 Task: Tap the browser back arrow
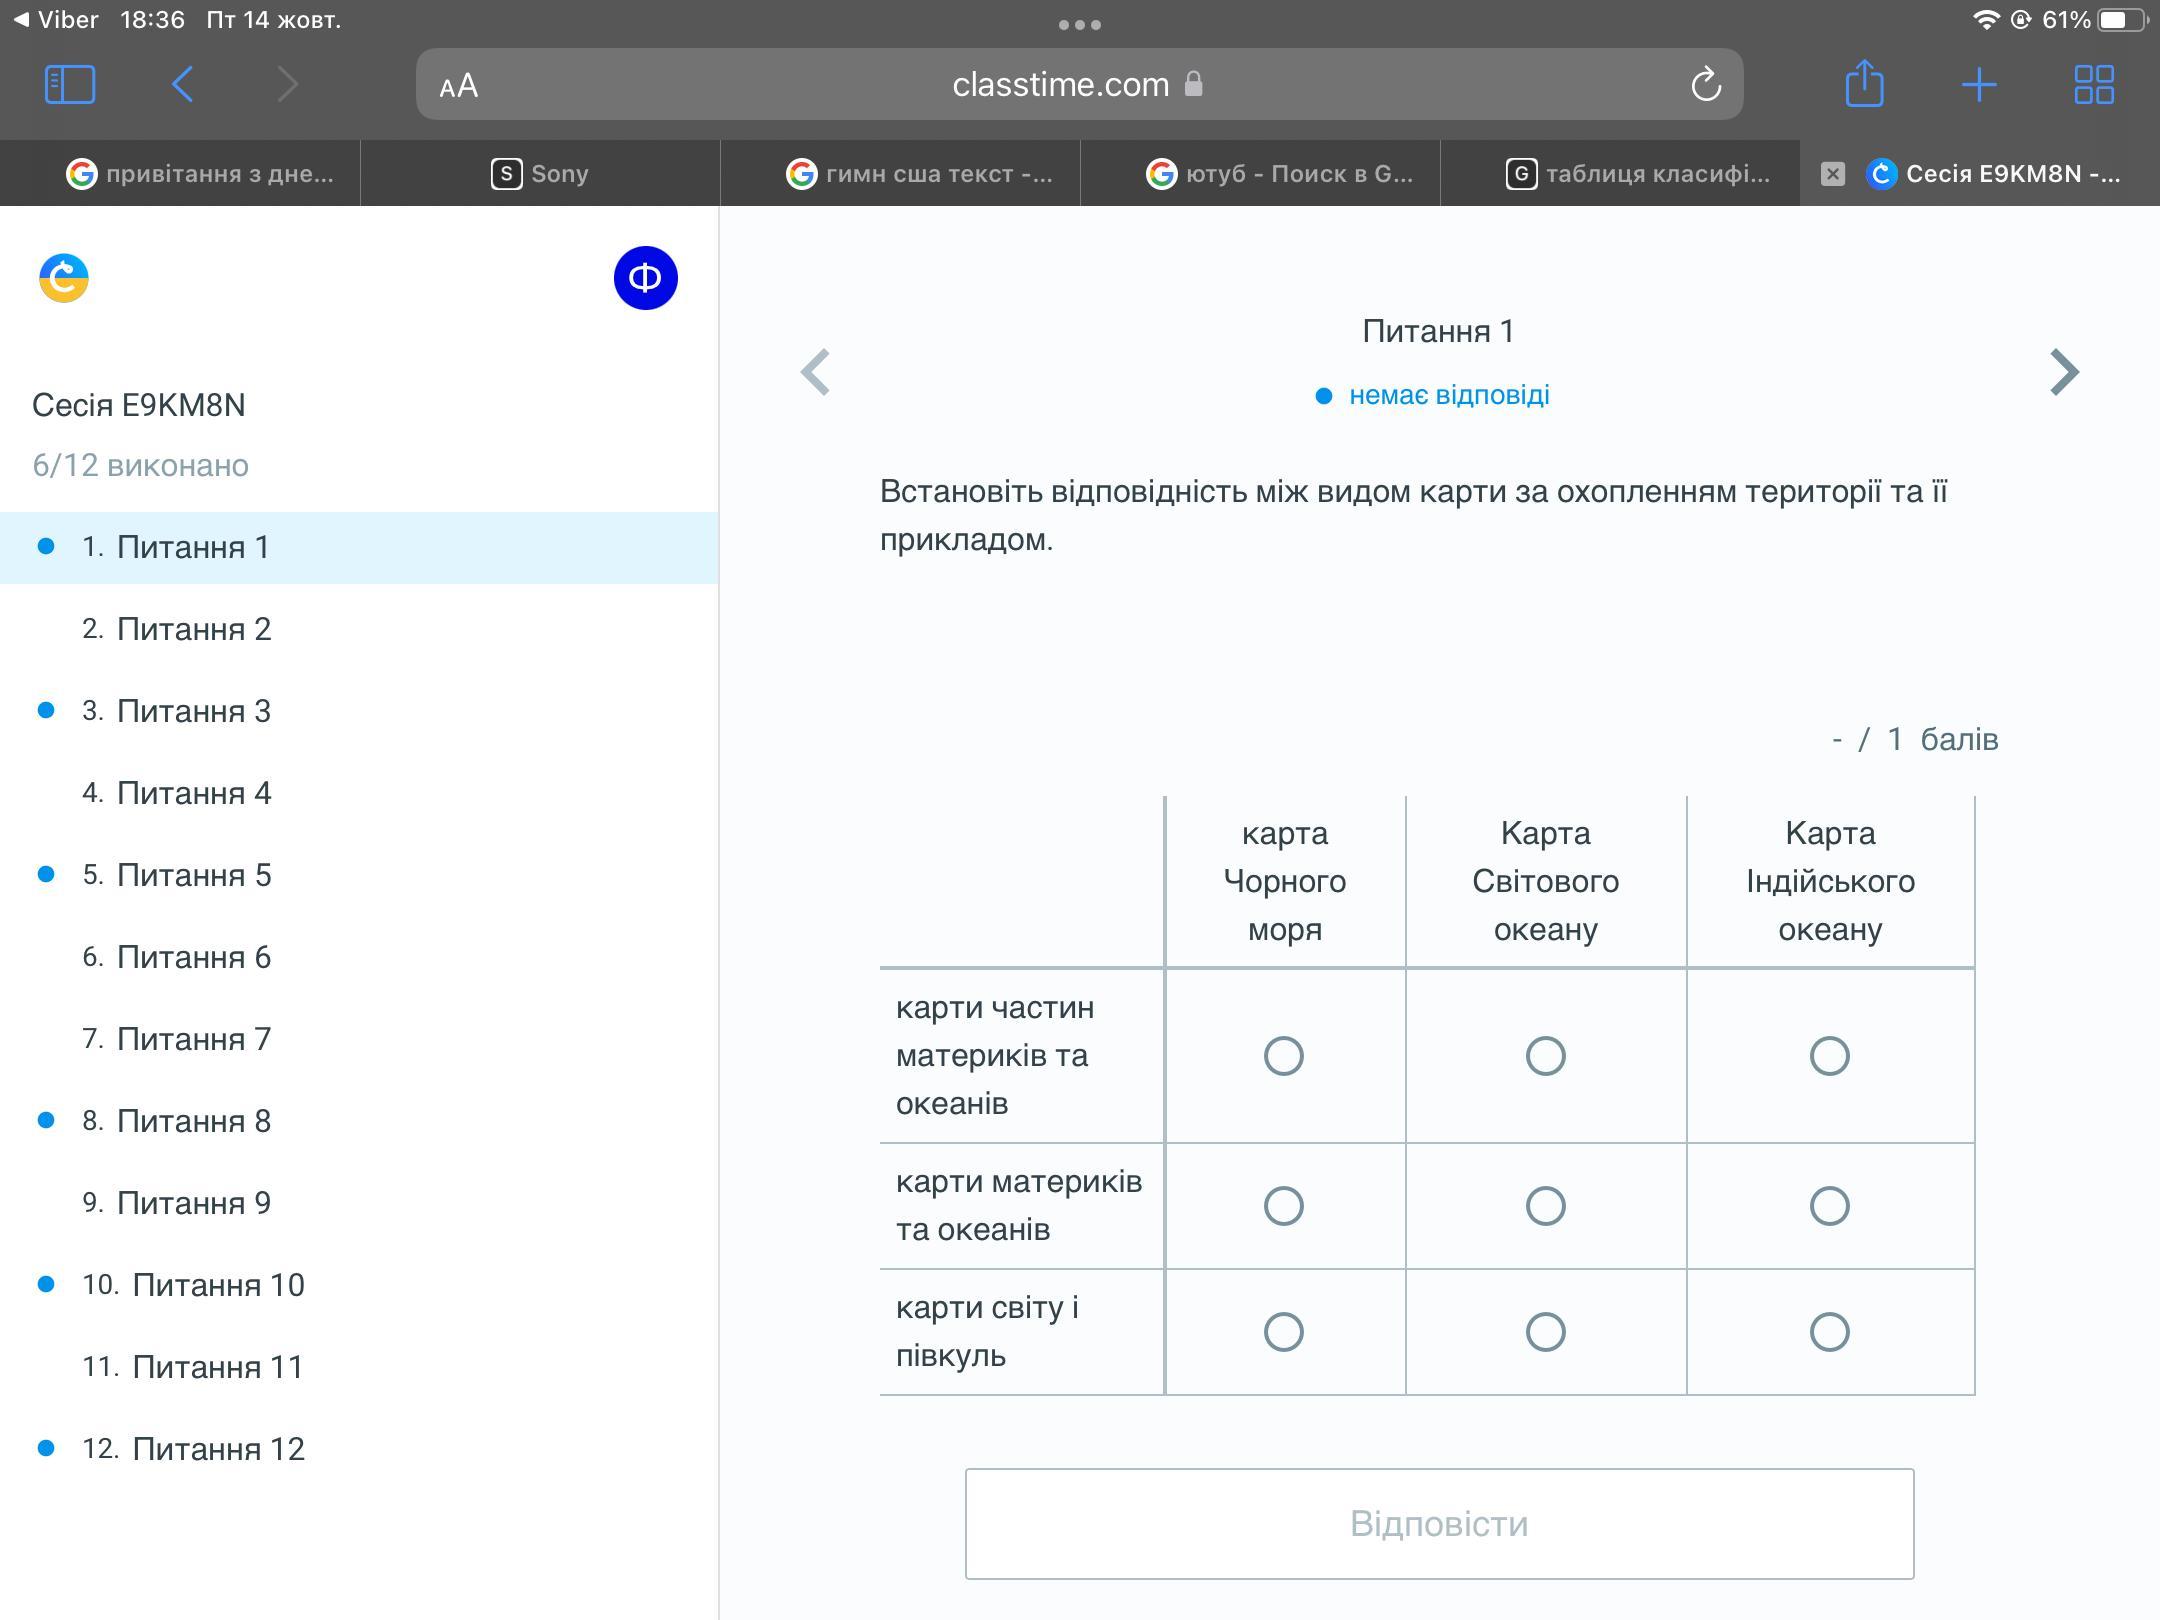point(182,84)
